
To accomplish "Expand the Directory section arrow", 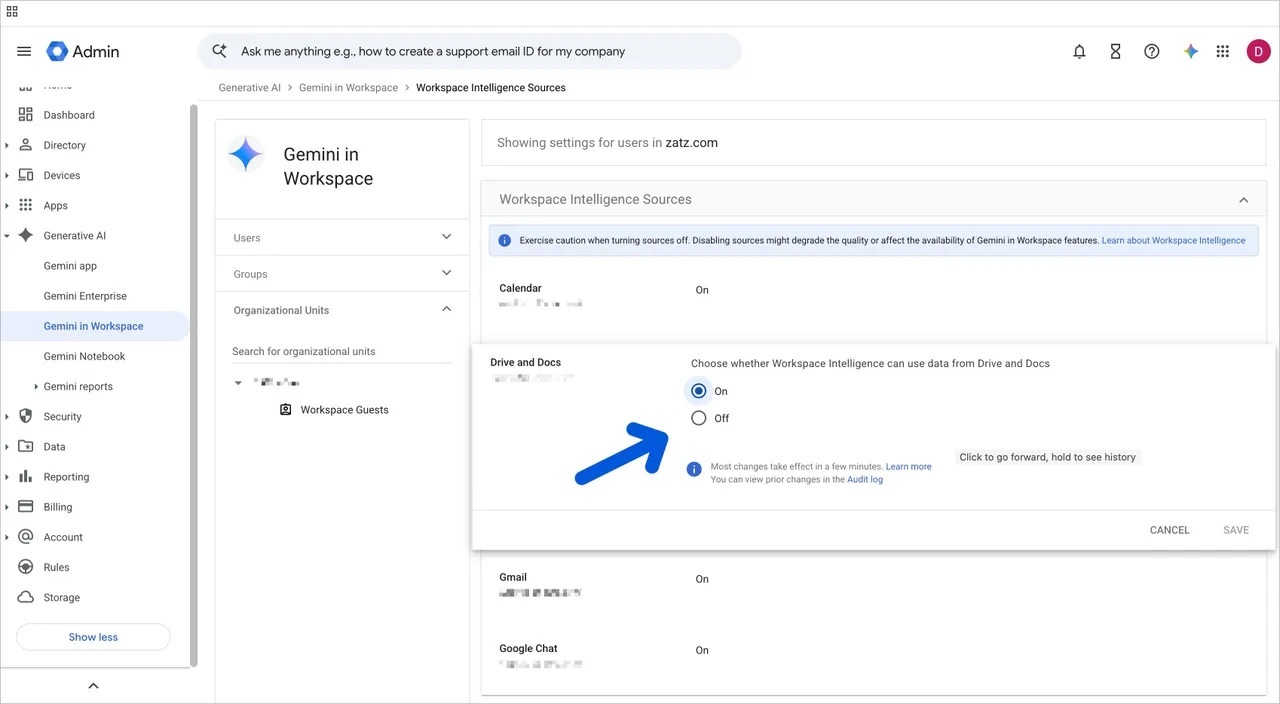I will coord(7,145).
